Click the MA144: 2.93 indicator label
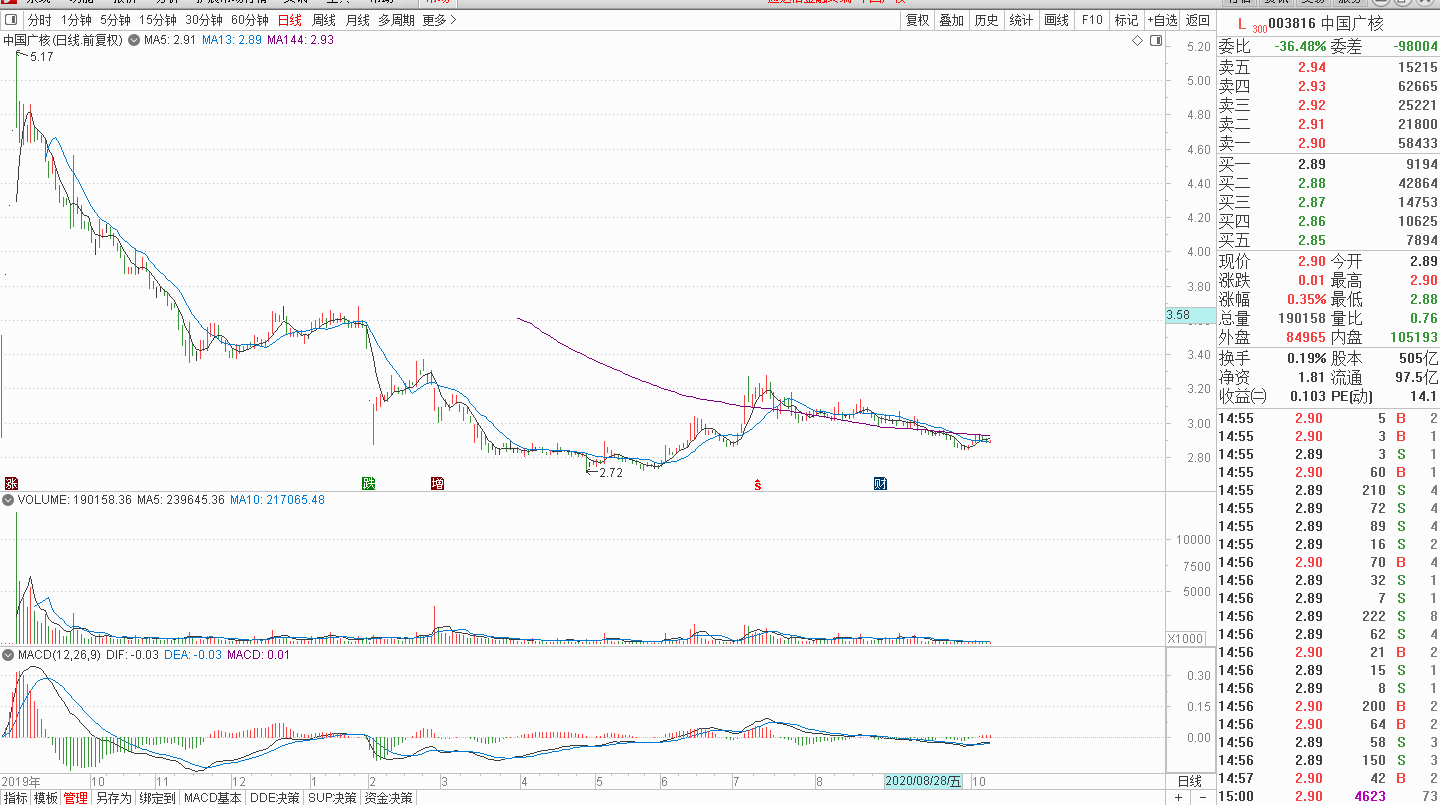The image size is (1440, 805). [x=301, y=41]
